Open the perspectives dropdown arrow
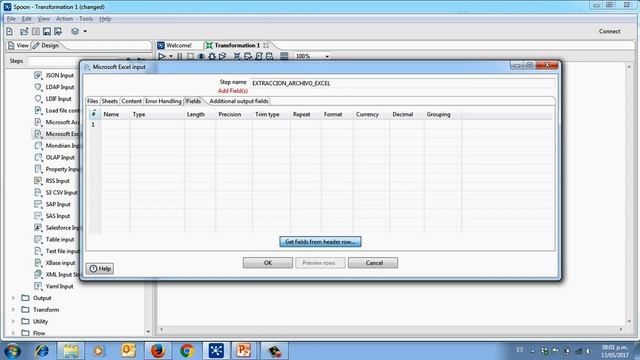This screenshot has width=640, height=360. click(x=85, y=31)
